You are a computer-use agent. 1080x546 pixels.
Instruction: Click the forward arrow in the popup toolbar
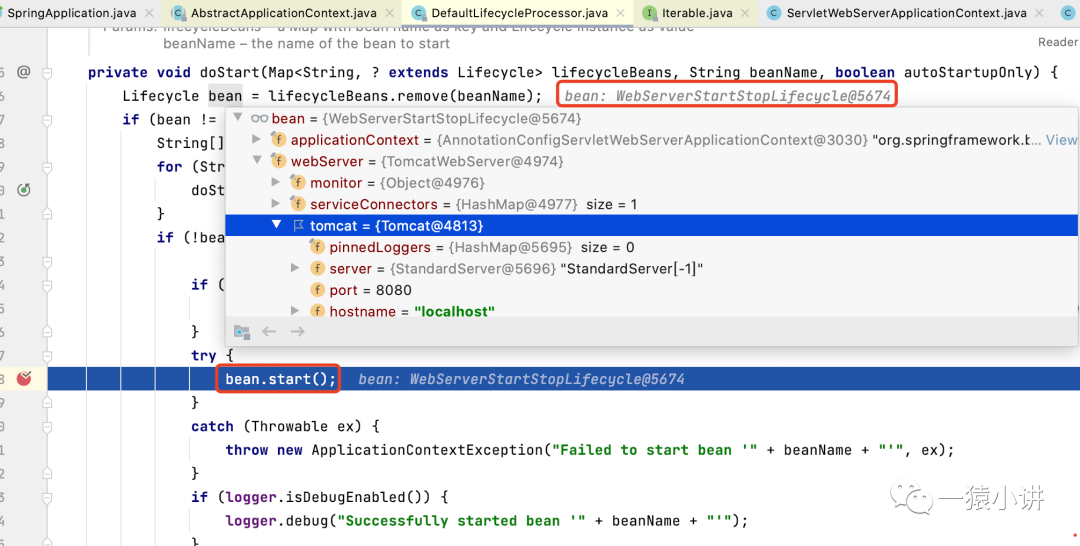click(x=298, y=332)
